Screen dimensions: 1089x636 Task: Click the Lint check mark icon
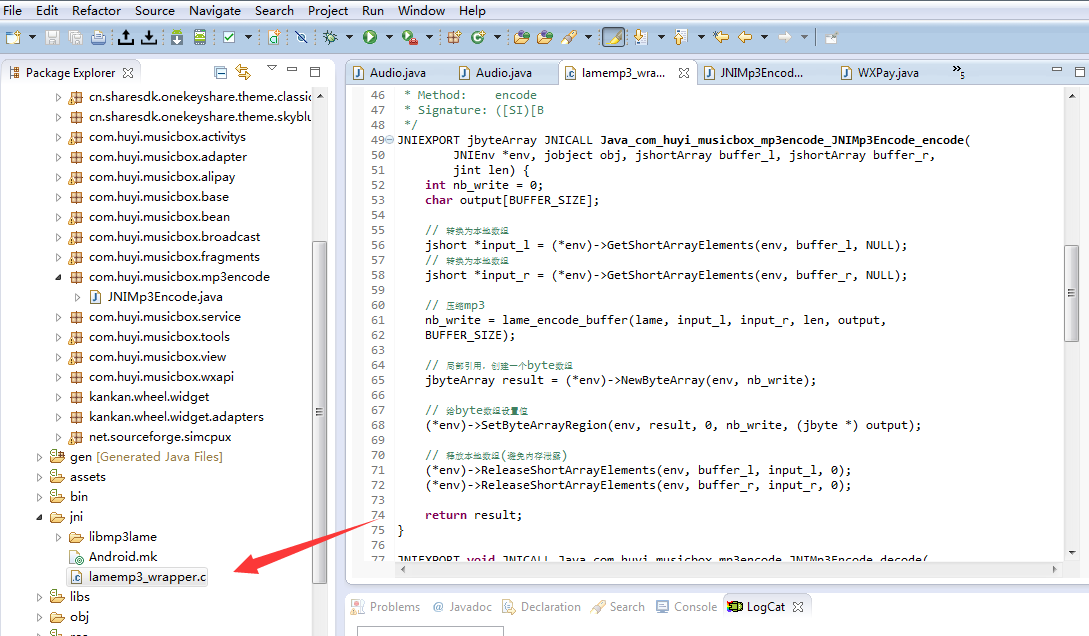[229, 37]
